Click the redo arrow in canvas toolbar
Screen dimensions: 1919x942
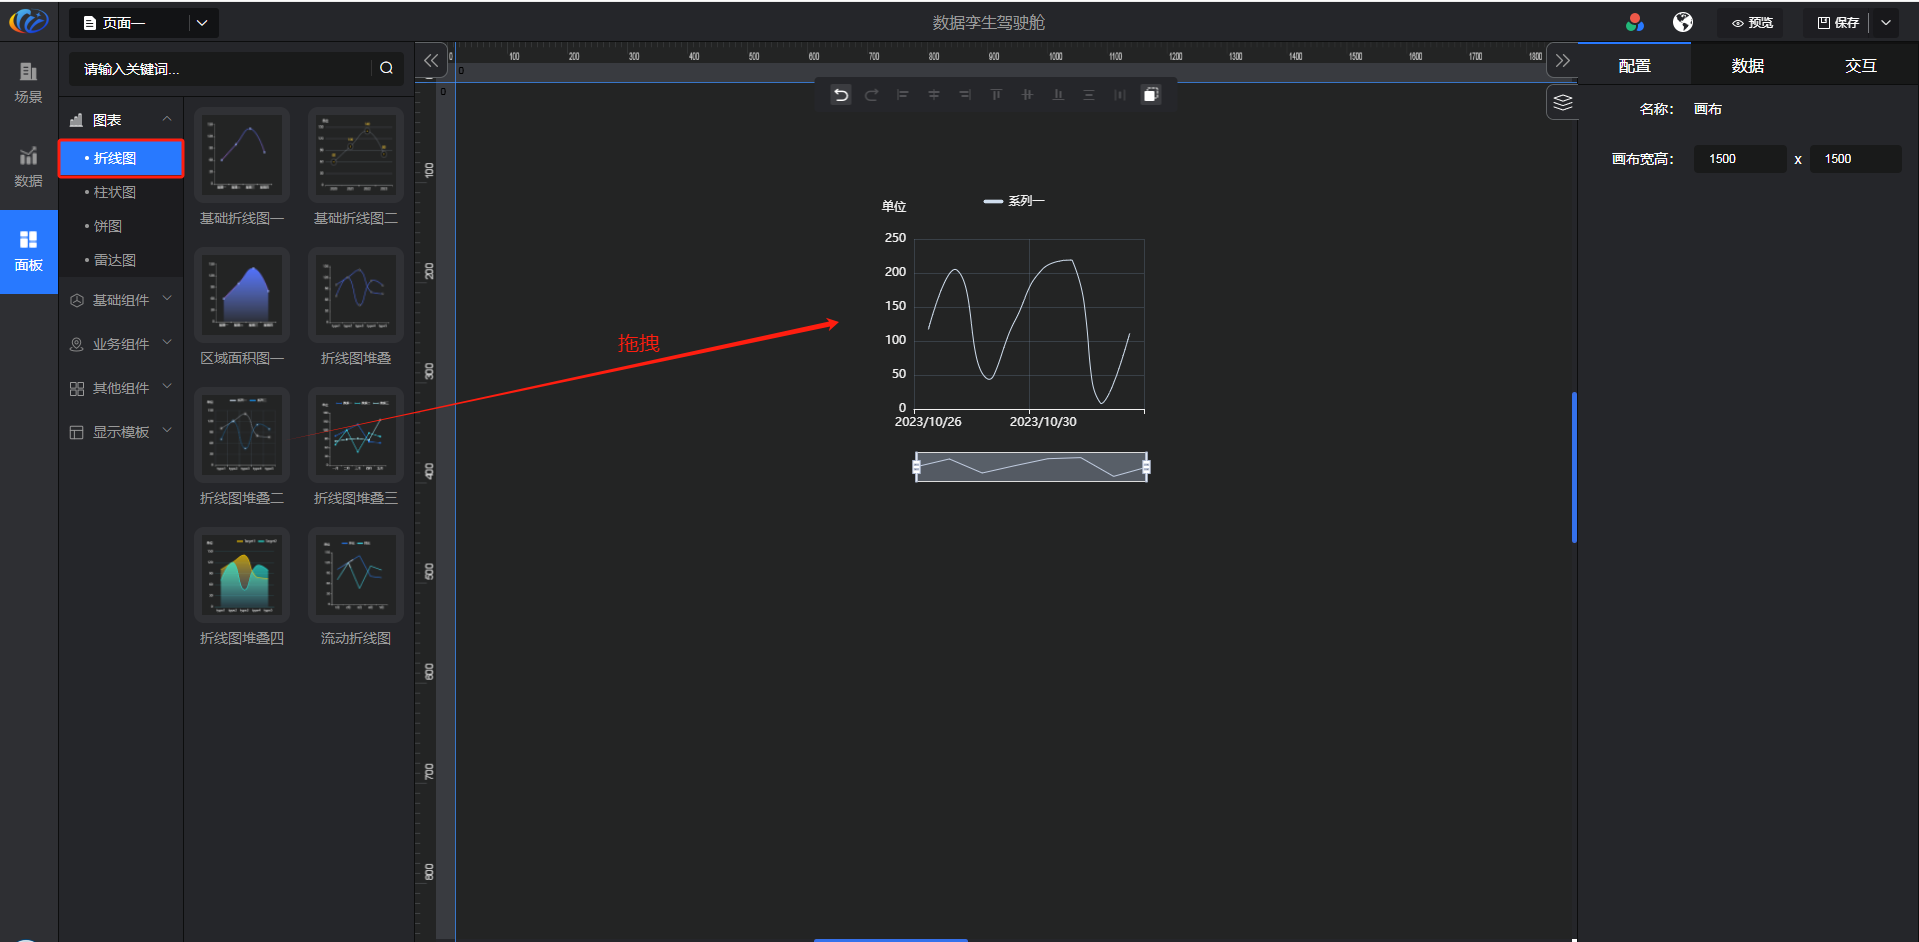click(872, 95)
